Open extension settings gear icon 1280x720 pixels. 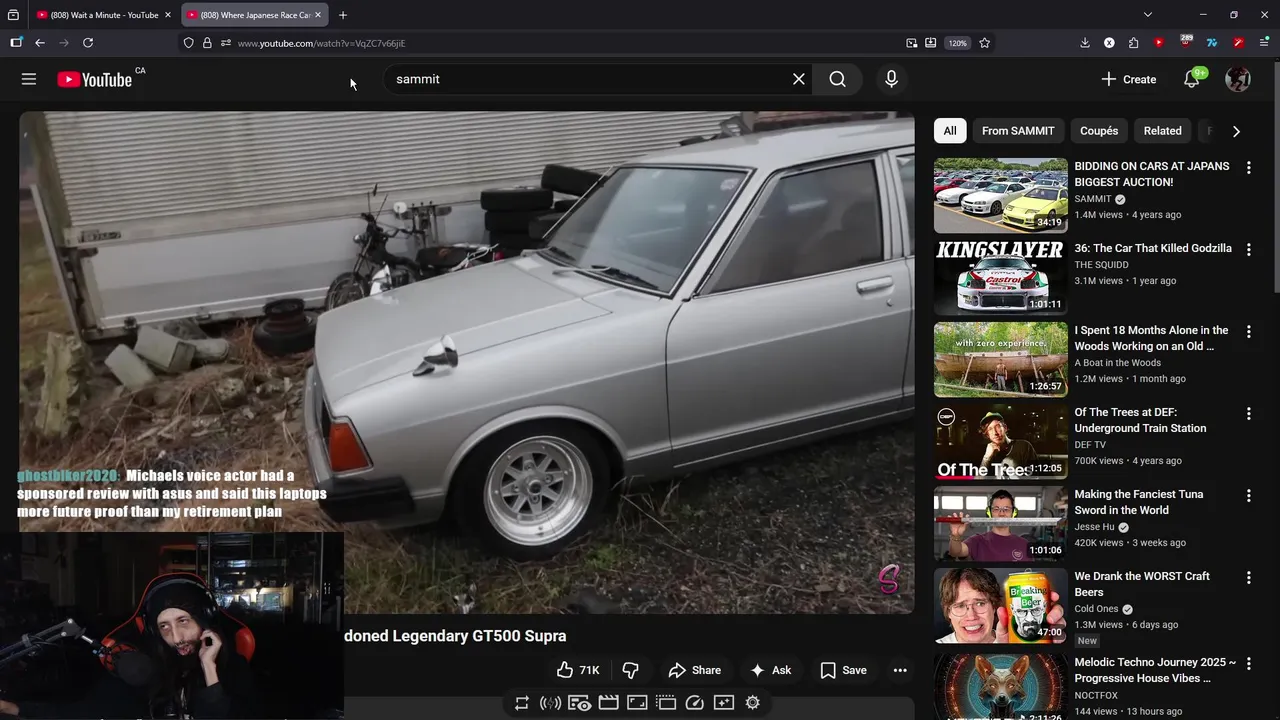point(753,703)
